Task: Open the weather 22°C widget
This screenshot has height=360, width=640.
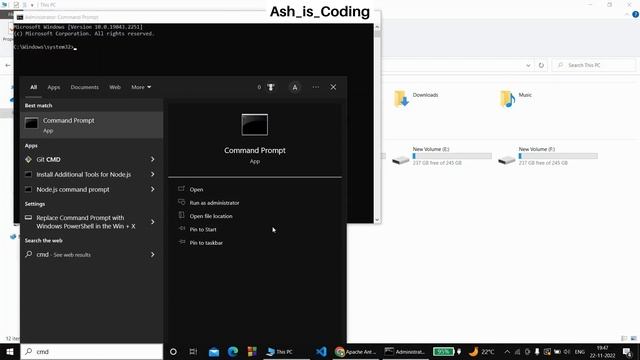Action: click(x=482, y=351)
